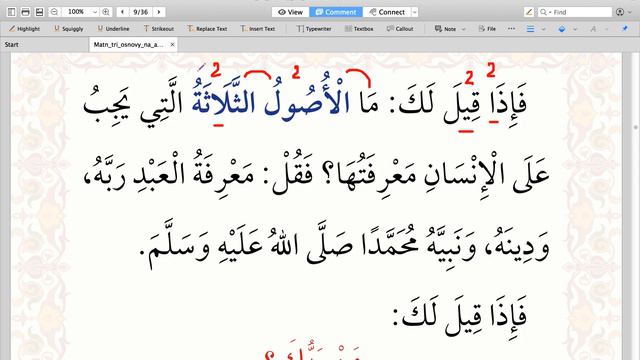This screenshot has width=640, height=360.
Task: Expand the fill color dropdown arrow
Action: pyautogui.click(x=575, y=29)
